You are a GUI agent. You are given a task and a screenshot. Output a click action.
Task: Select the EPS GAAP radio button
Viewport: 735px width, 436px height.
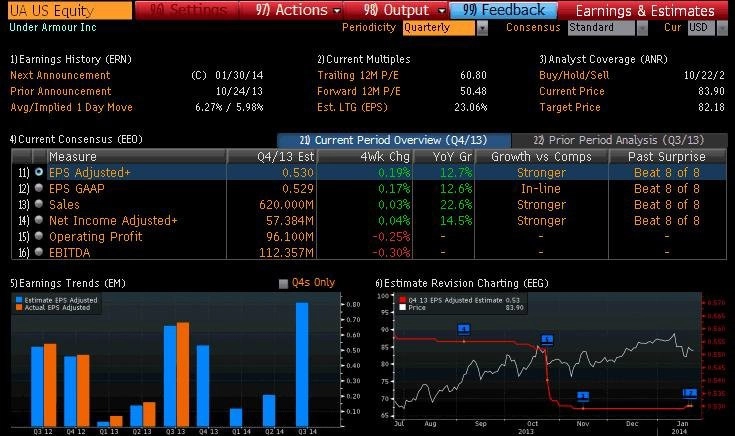(x=39, y=188)
